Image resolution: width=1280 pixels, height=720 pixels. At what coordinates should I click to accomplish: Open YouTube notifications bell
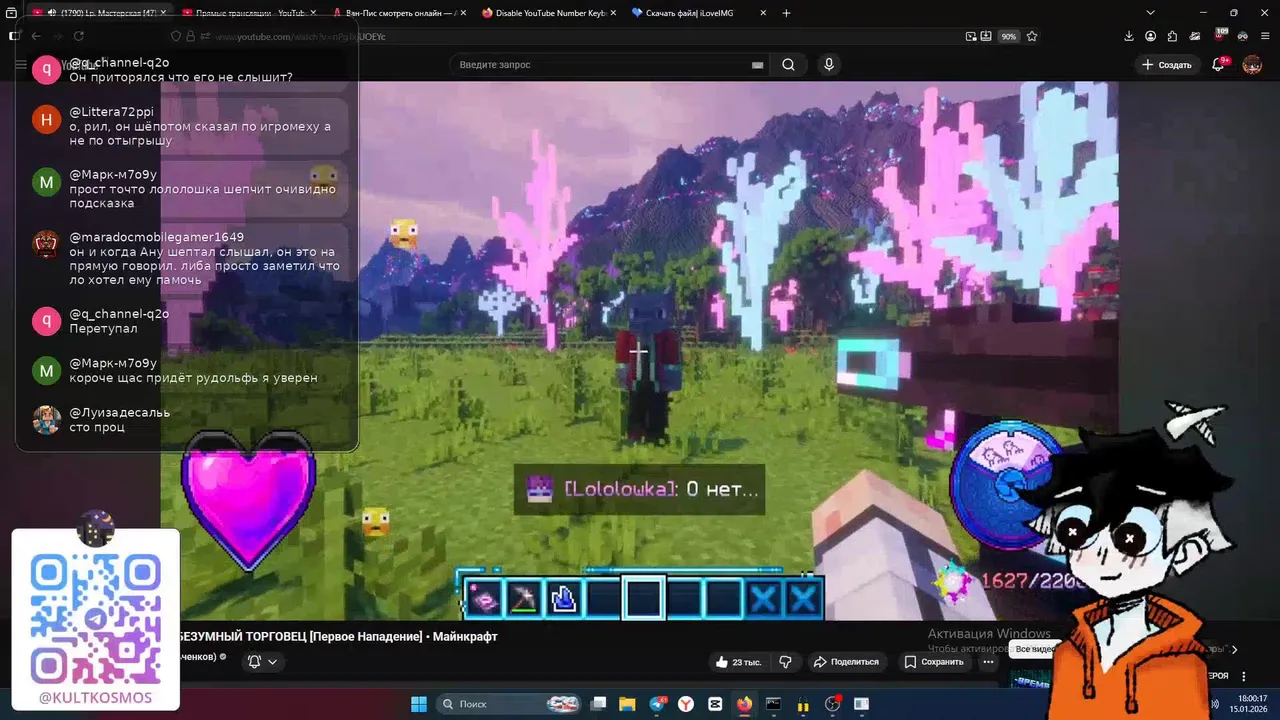tap(1218, 65)
